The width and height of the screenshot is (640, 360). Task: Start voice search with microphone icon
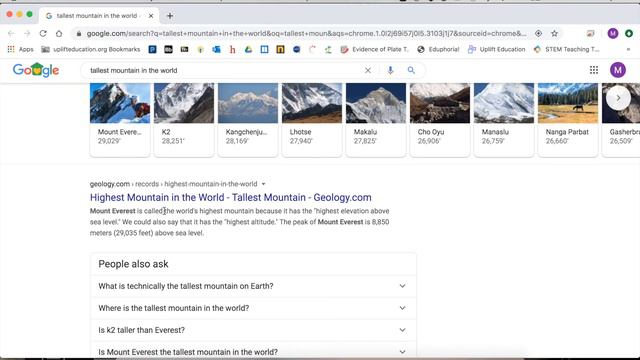click(x=390, y=70)
